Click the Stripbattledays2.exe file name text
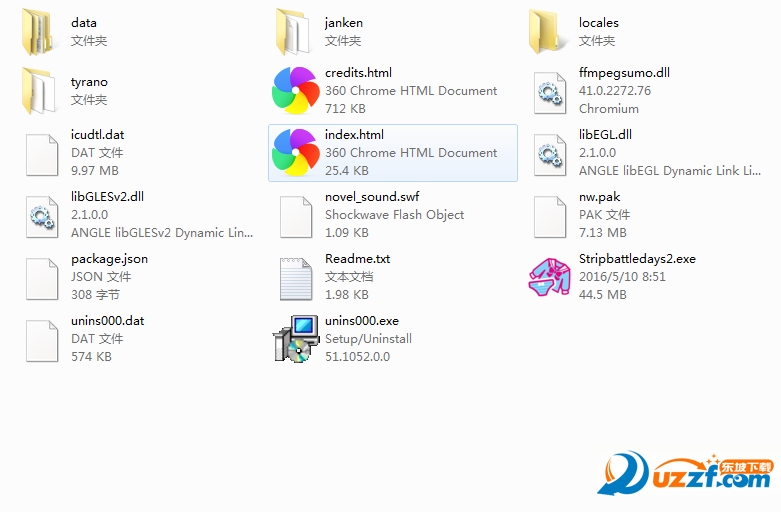 [x=637, y=259]
